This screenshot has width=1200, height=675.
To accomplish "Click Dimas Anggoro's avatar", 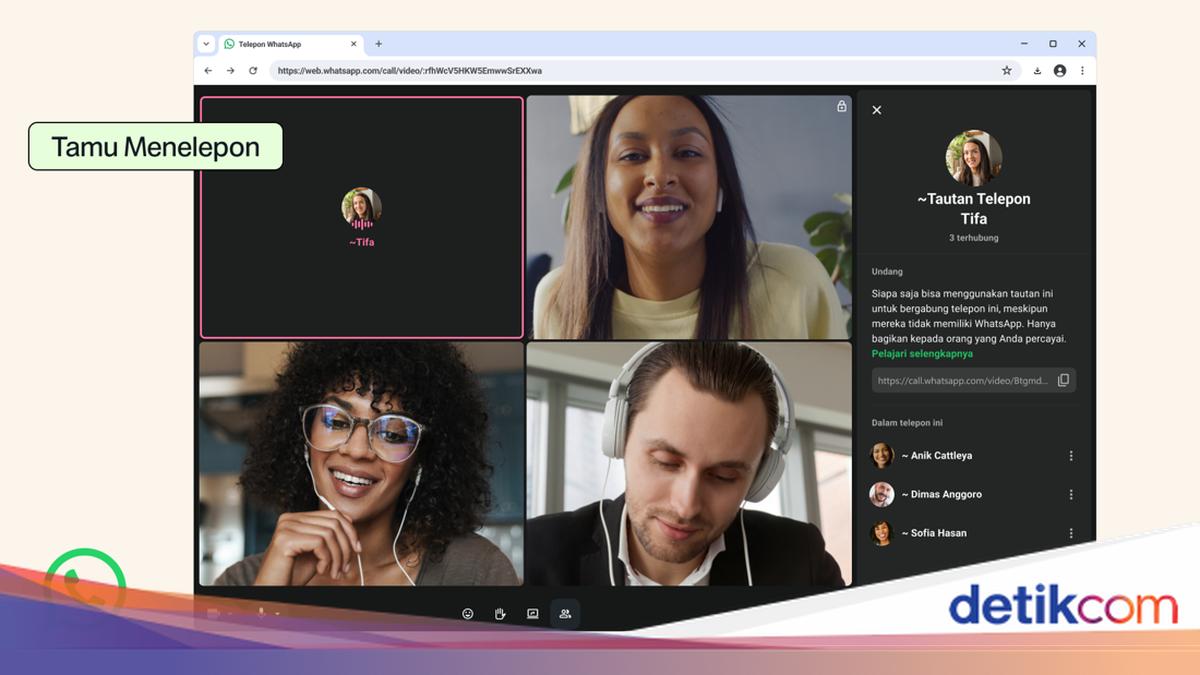I will [882, 495].
